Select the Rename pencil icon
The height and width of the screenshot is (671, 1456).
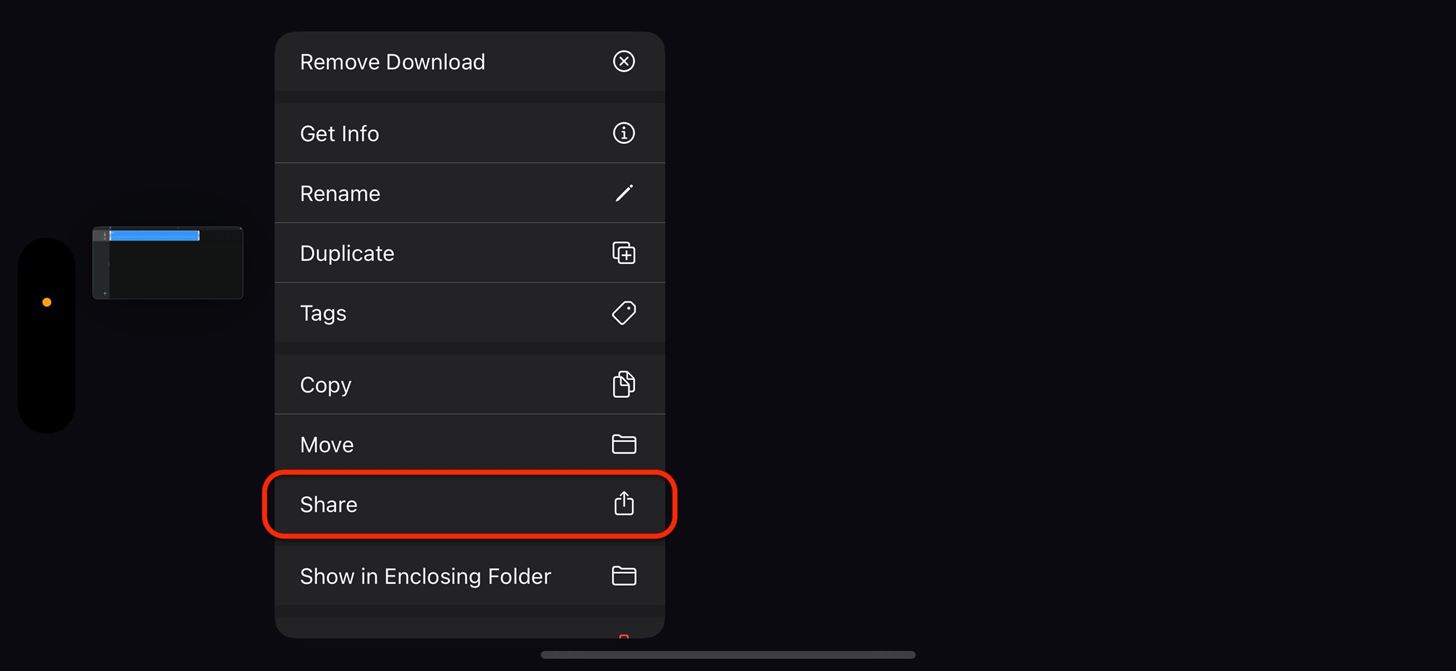click(623, 192)
